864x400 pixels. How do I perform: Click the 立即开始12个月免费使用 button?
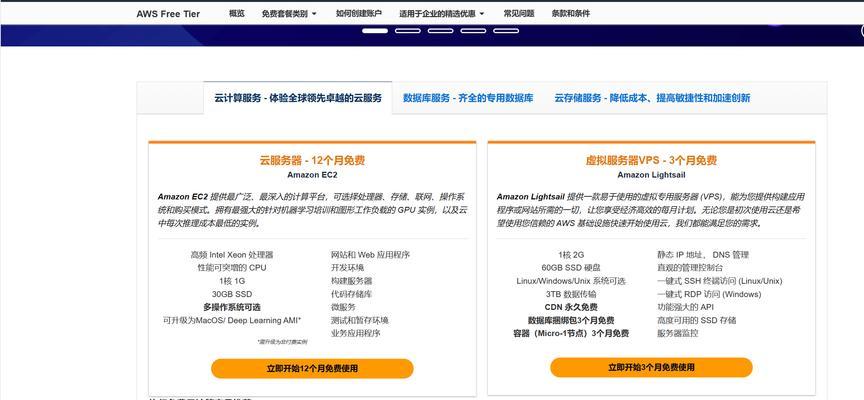312,369
